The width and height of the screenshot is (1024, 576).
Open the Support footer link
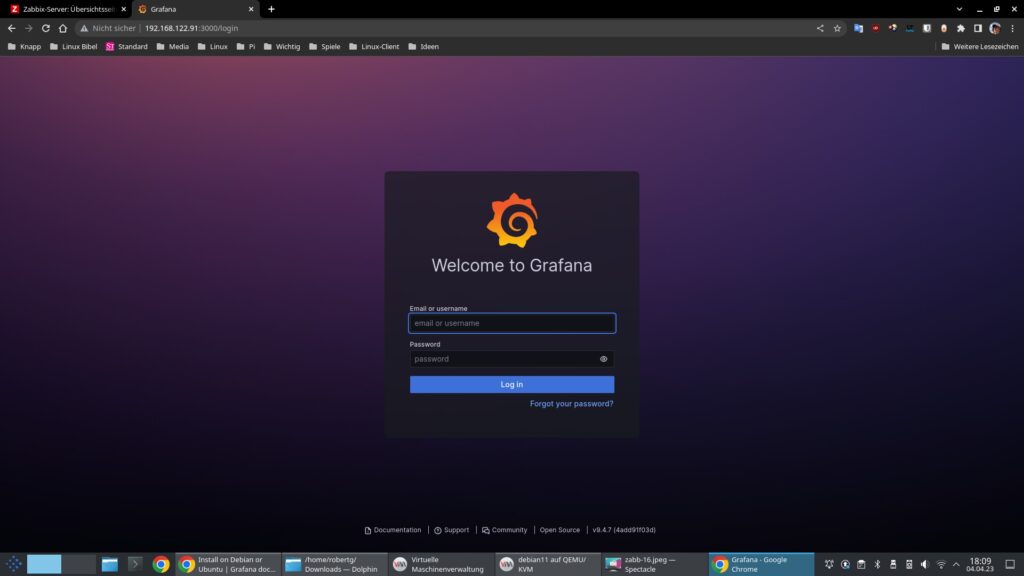coord(451,530)
